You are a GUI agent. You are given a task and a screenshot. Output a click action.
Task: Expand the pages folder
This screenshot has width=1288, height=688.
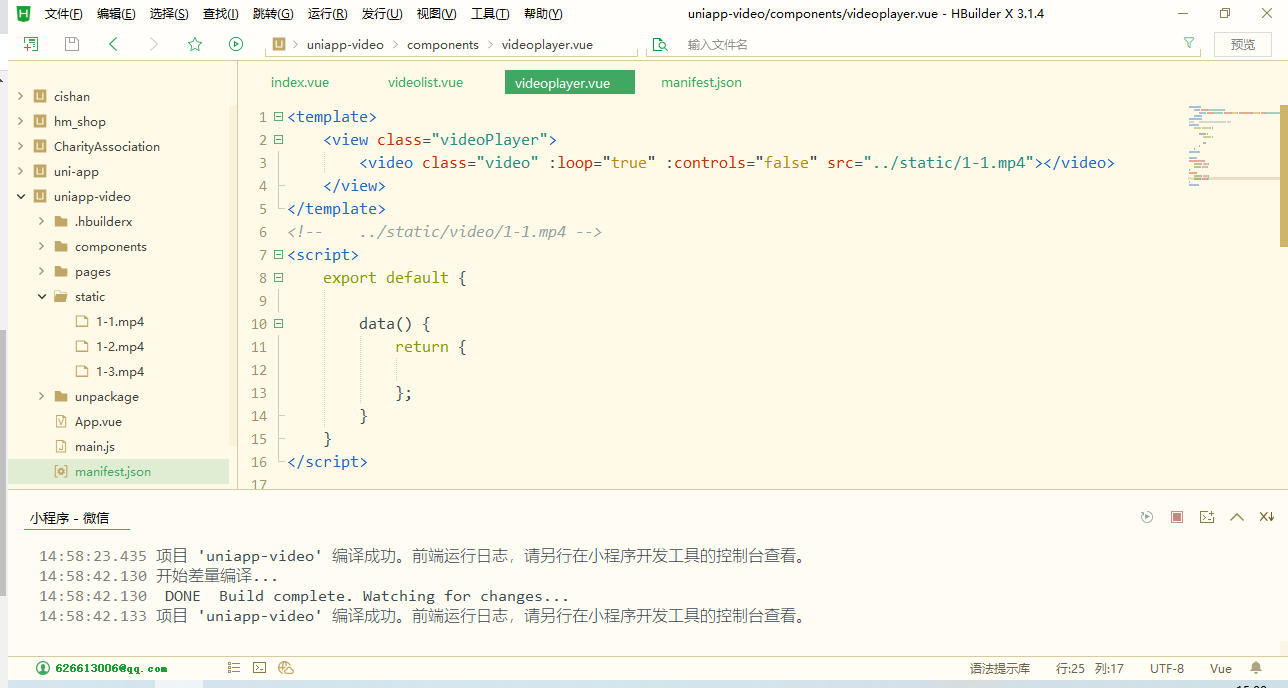tap(41, 272)
